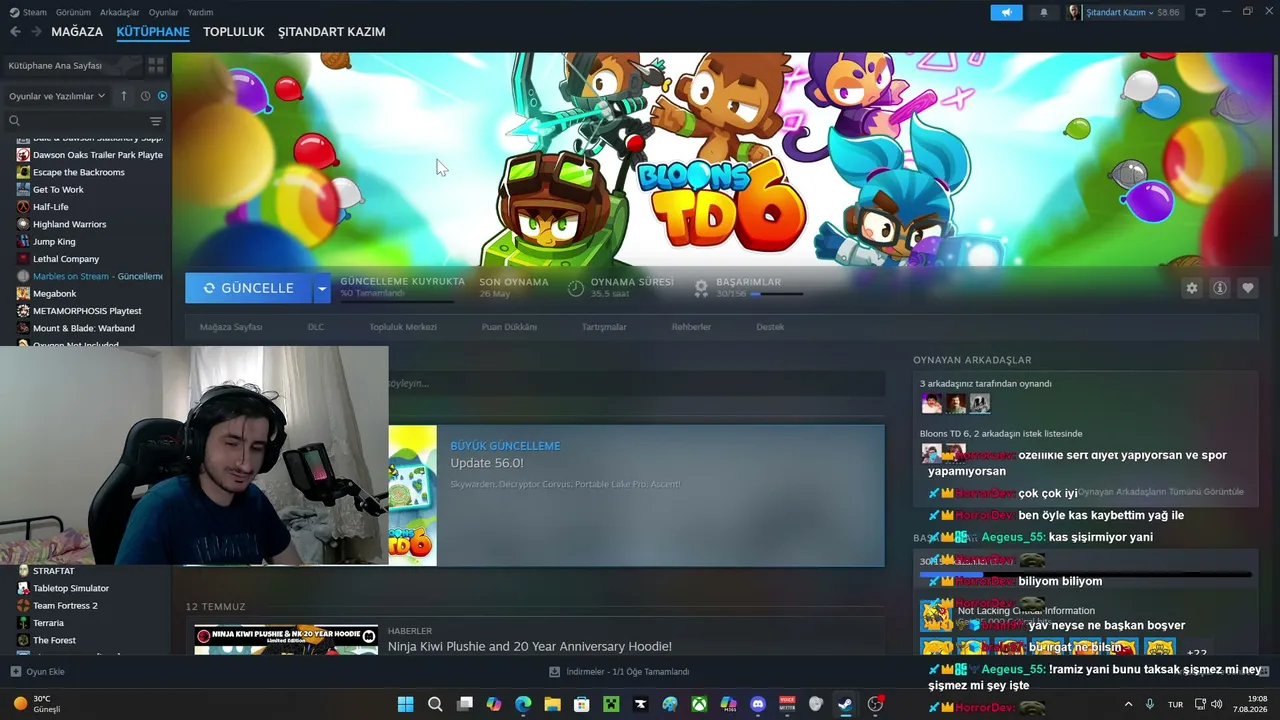Click Oyun Ekle at bottom left

(x=38, y=672)
